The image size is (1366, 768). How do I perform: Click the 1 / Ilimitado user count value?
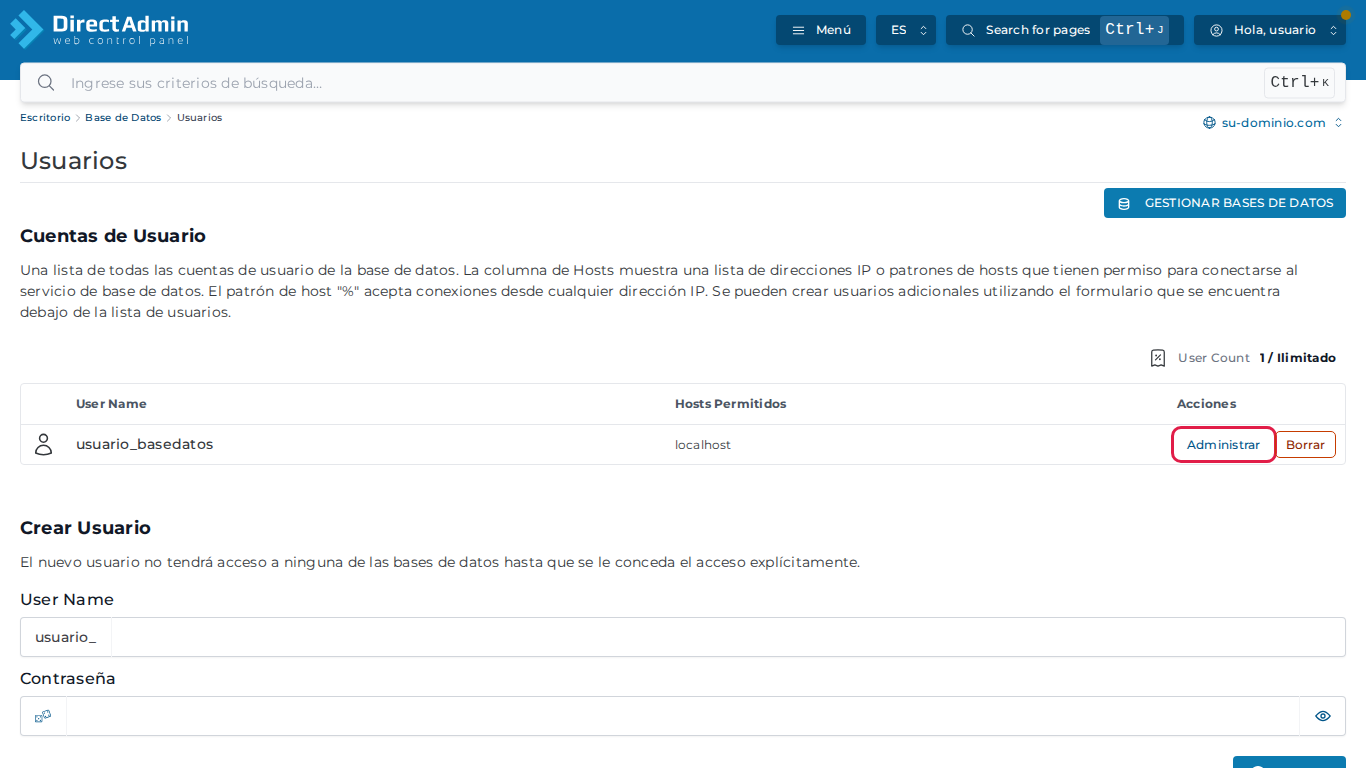click(1298, 358)
